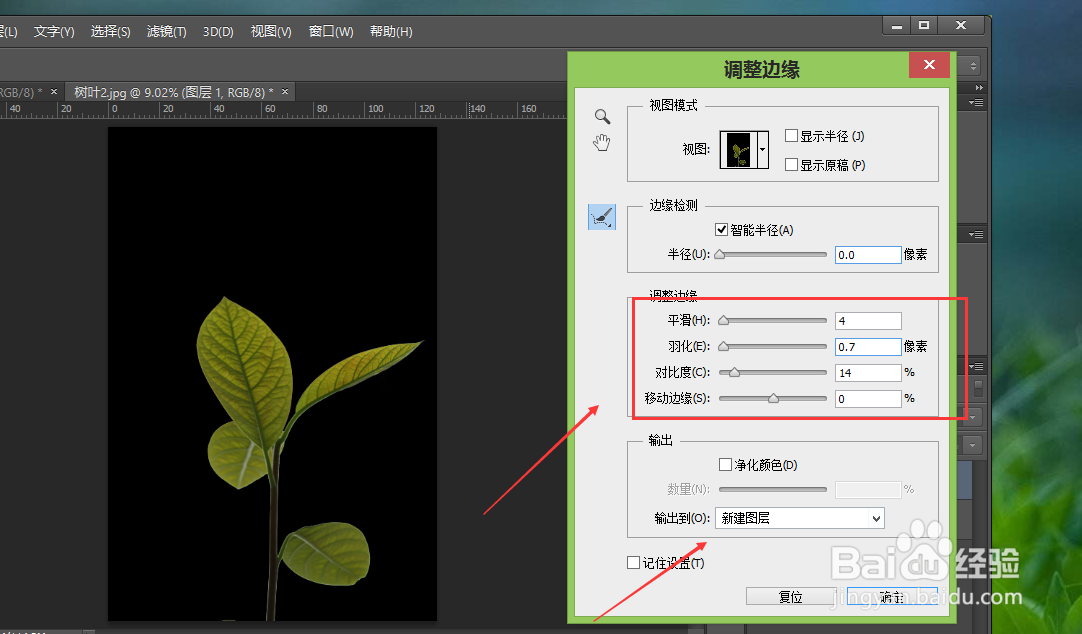Maximize the Photoshop window
The height and width of the screenshot is (634, 1082).
click(924, 26)
